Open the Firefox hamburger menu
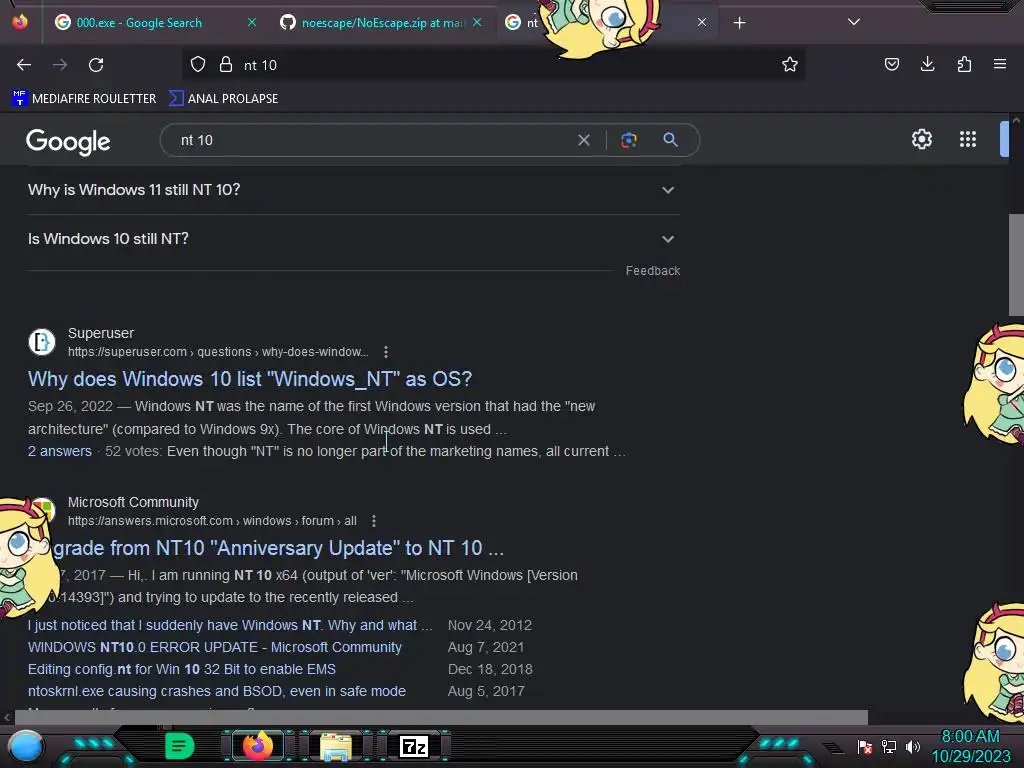 tap(1000, 64)
